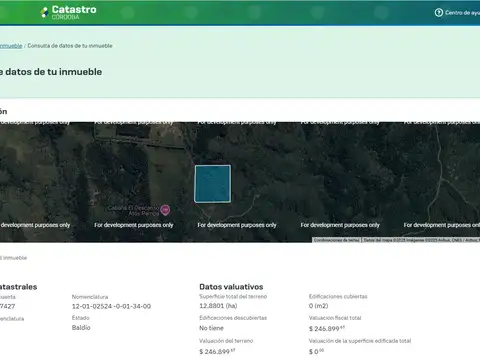480x360 pixels.
Task: Click the 'Edificaciones cubiertas' label
Action: [x=338, y=296]
